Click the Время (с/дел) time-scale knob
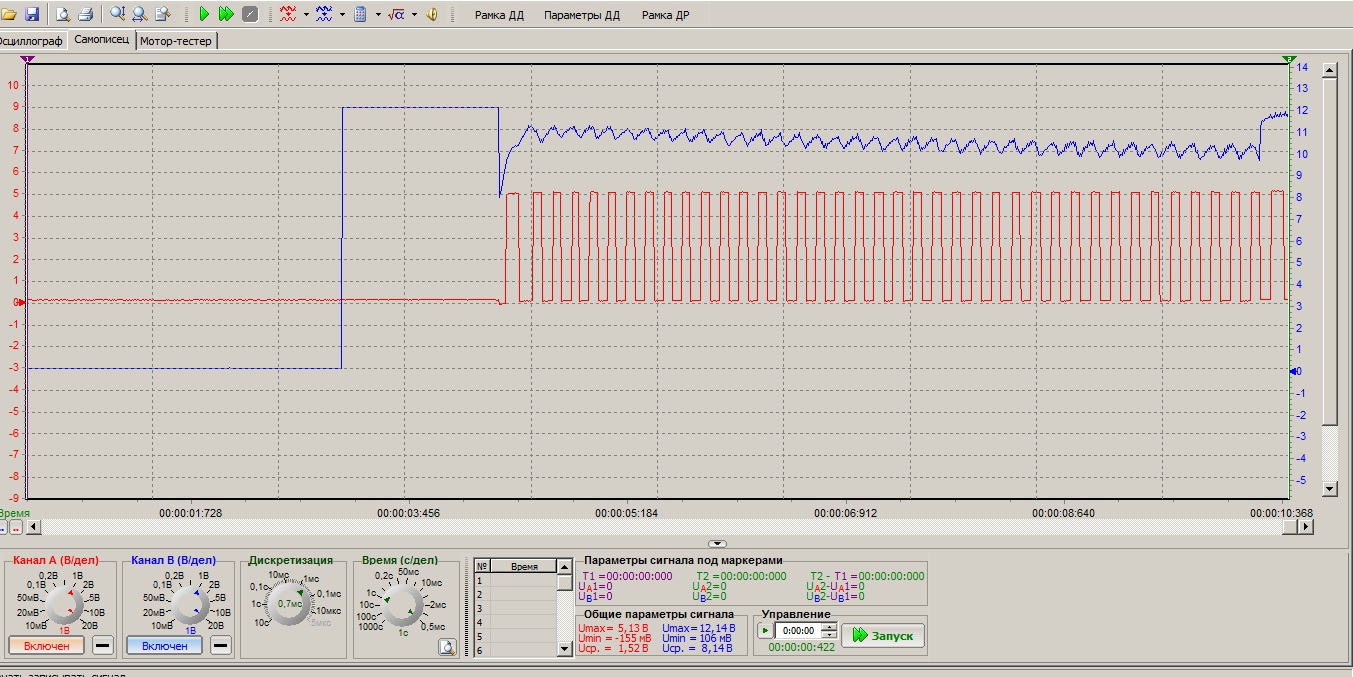1353x677 pixels. pos(405,604)
